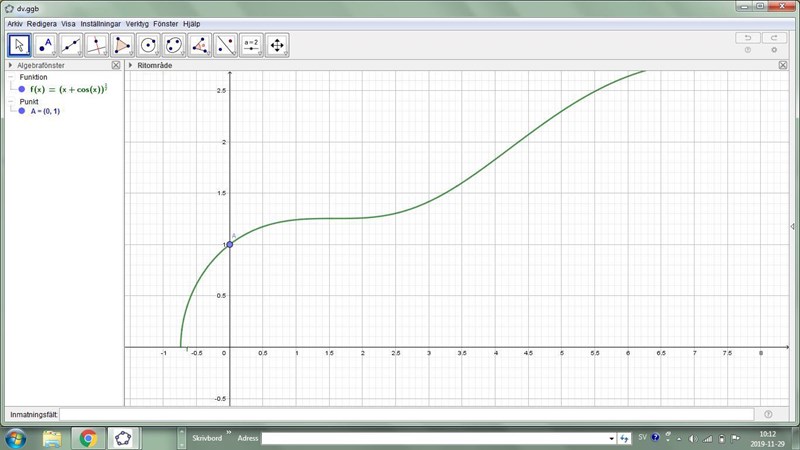This screenshot has width=800, height=450.
Task: Toggle visibility of function f(x)
Action: (x=21, y=89)
